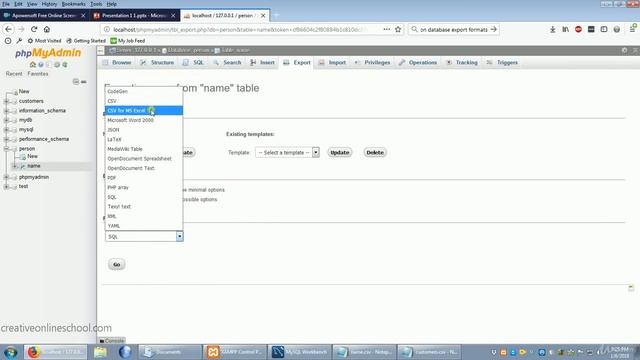Open the page actions three-dot menu
Image resolution: width=640 pixels, height=360 pixels.
tap(387, 29)
